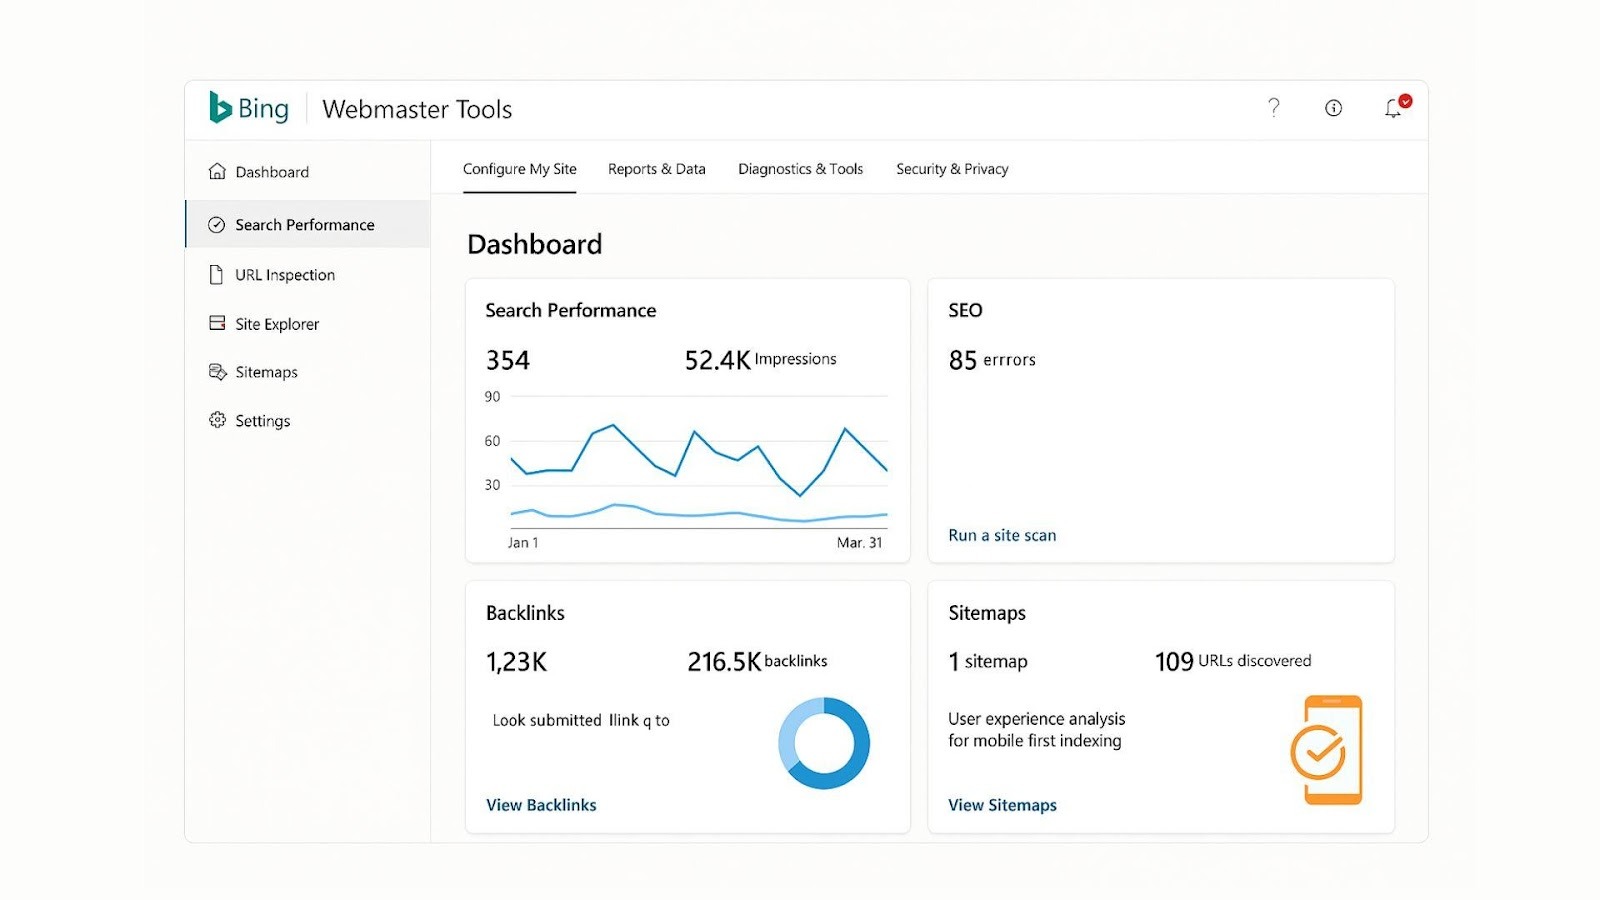Click the Bing logo
Viewport: 1600px width, 900px height.
(247, 108)
